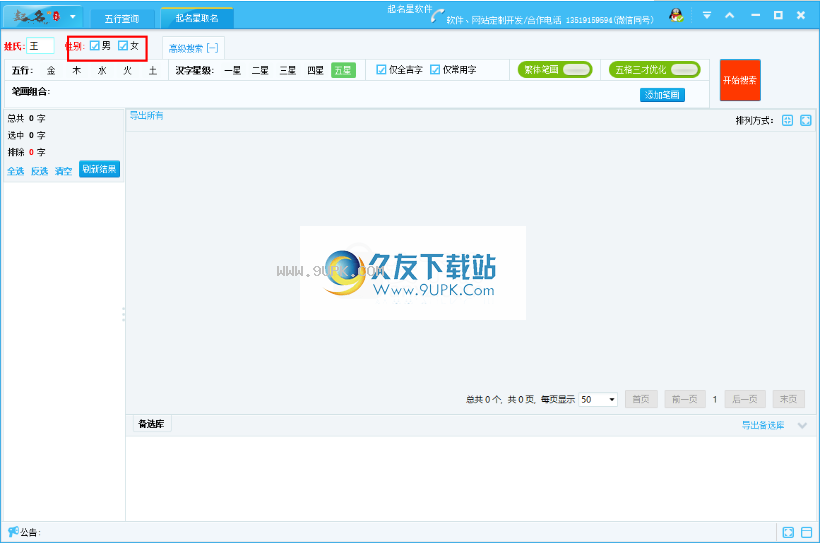Toggle the 繁体笔画 switch
Screen dimensions: 826x547
(x=555, y=70)
